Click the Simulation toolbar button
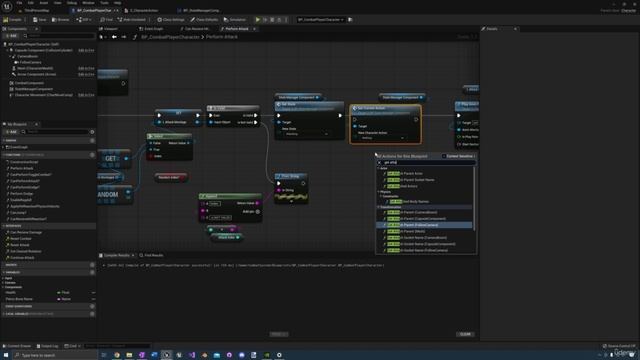This screenshot has height=360, width=640. pyautogui.click(x=235, y=20)
